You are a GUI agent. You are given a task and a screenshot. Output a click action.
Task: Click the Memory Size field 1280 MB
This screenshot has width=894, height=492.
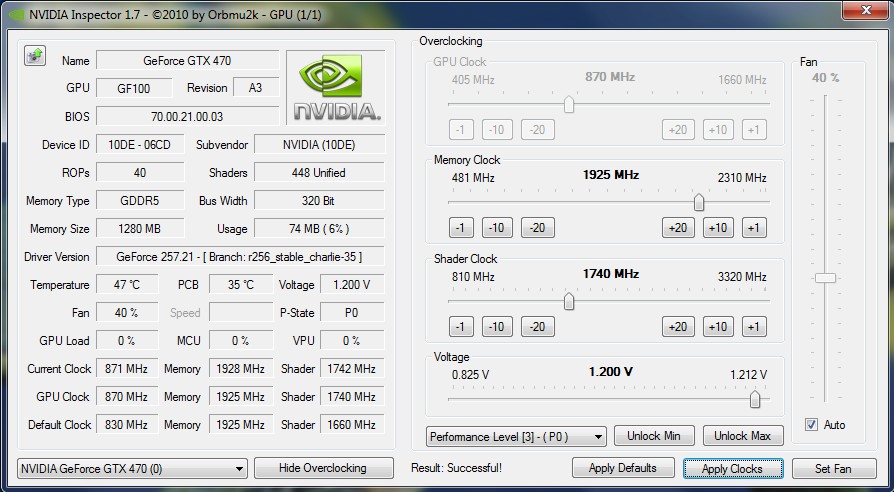point(140,229)
